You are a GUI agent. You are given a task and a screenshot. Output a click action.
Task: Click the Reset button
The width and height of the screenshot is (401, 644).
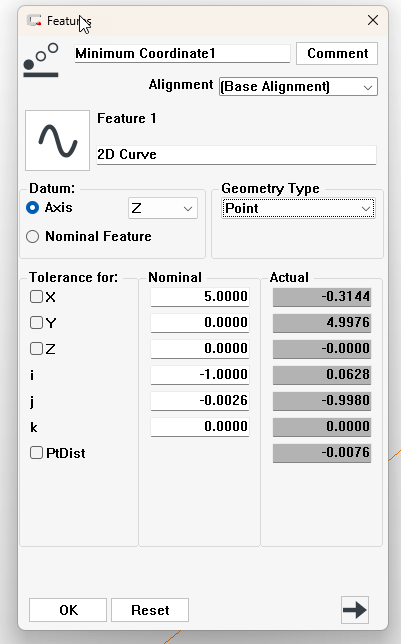pyautogui.click(x=150, y=610)
